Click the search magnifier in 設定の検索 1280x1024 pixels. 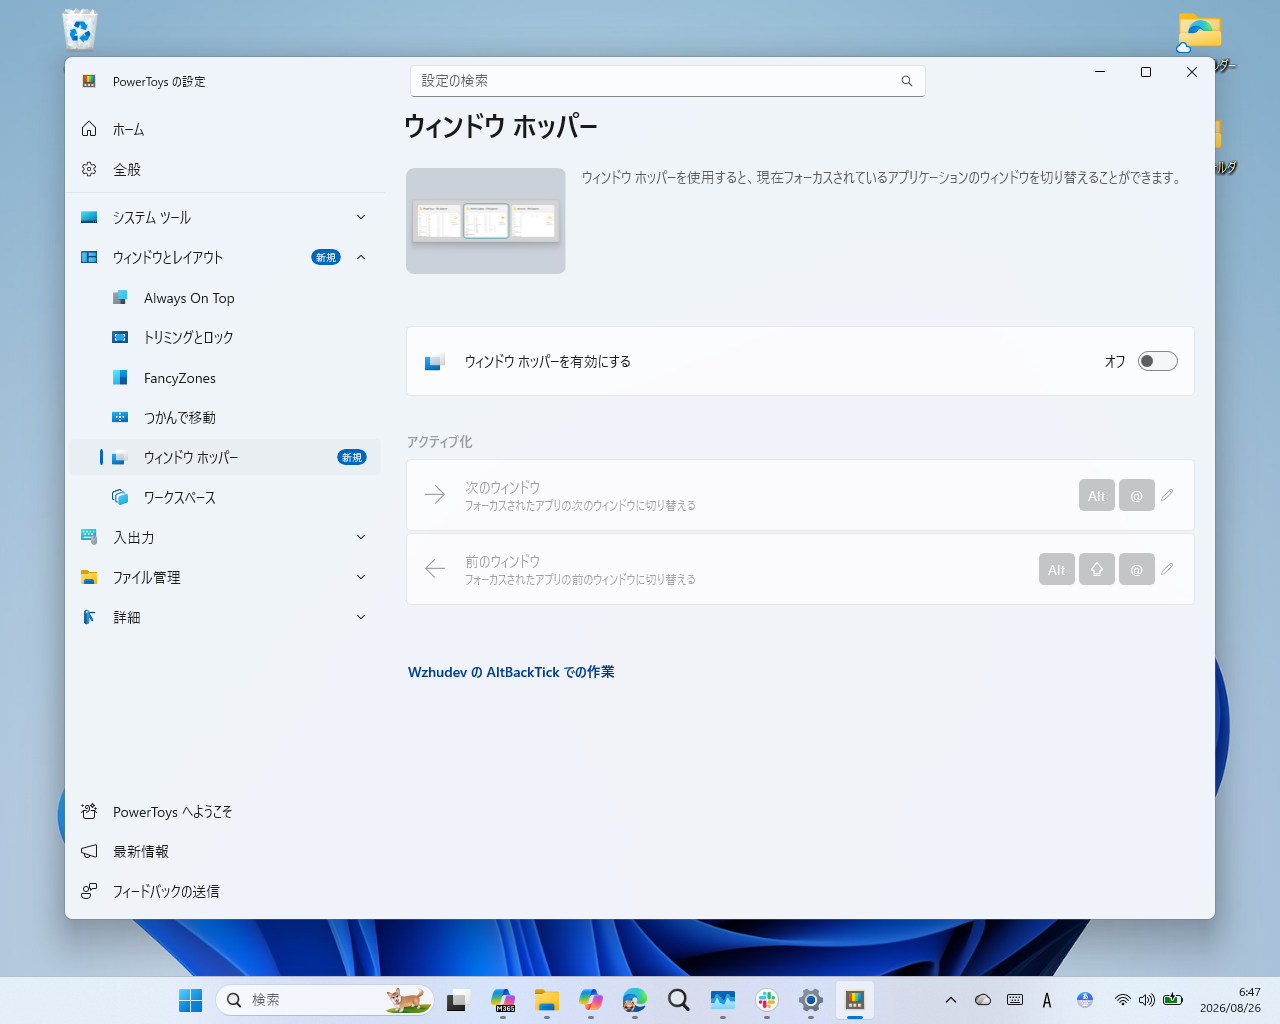907,81
